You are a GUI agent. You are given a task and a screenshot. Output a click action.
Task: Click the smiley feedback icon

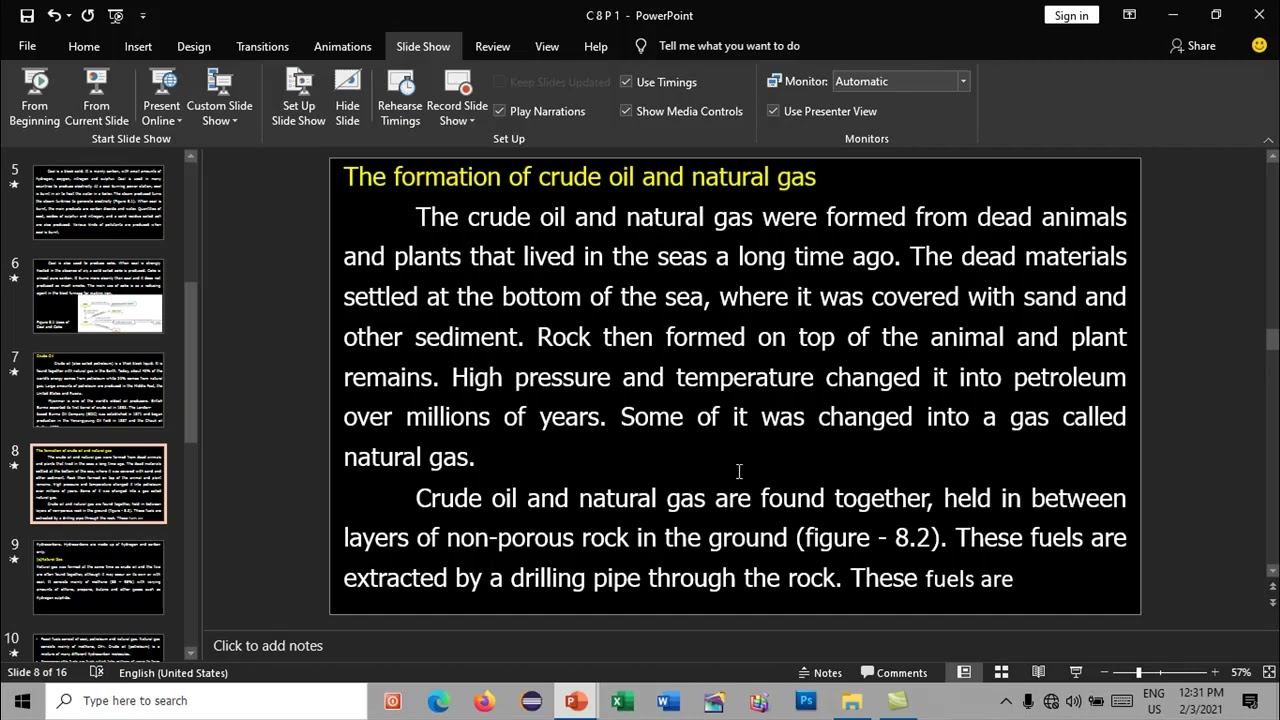pyautogui.click(x=1259, y=45)
